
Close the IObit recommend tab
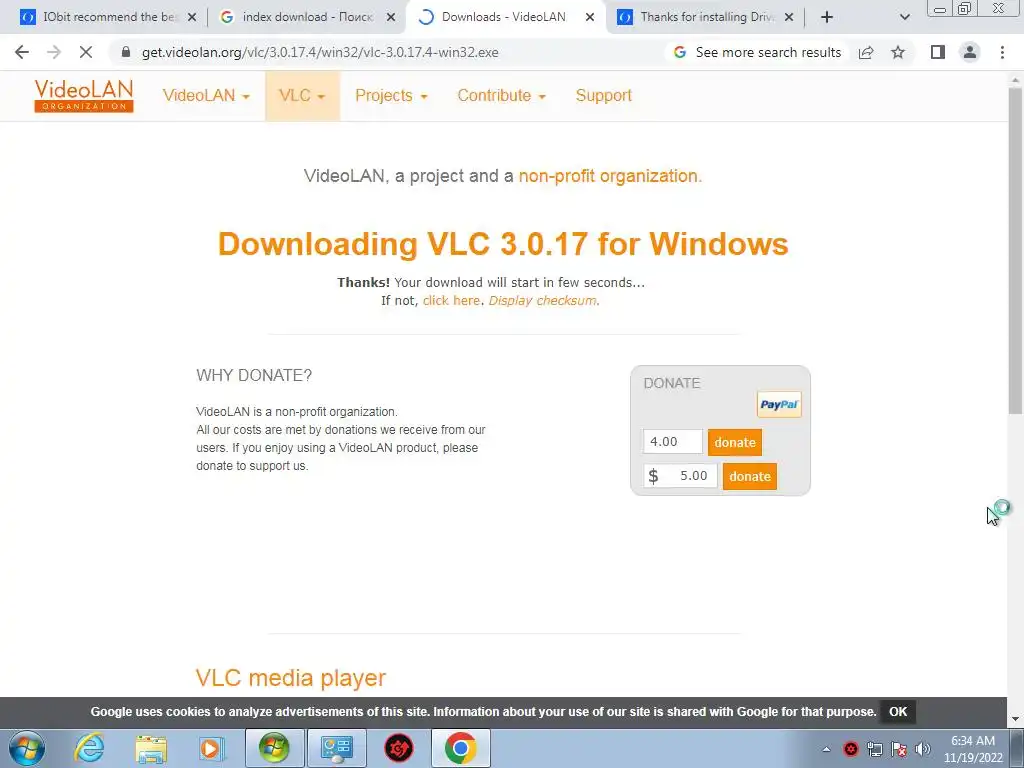click(x=192, y=18)
